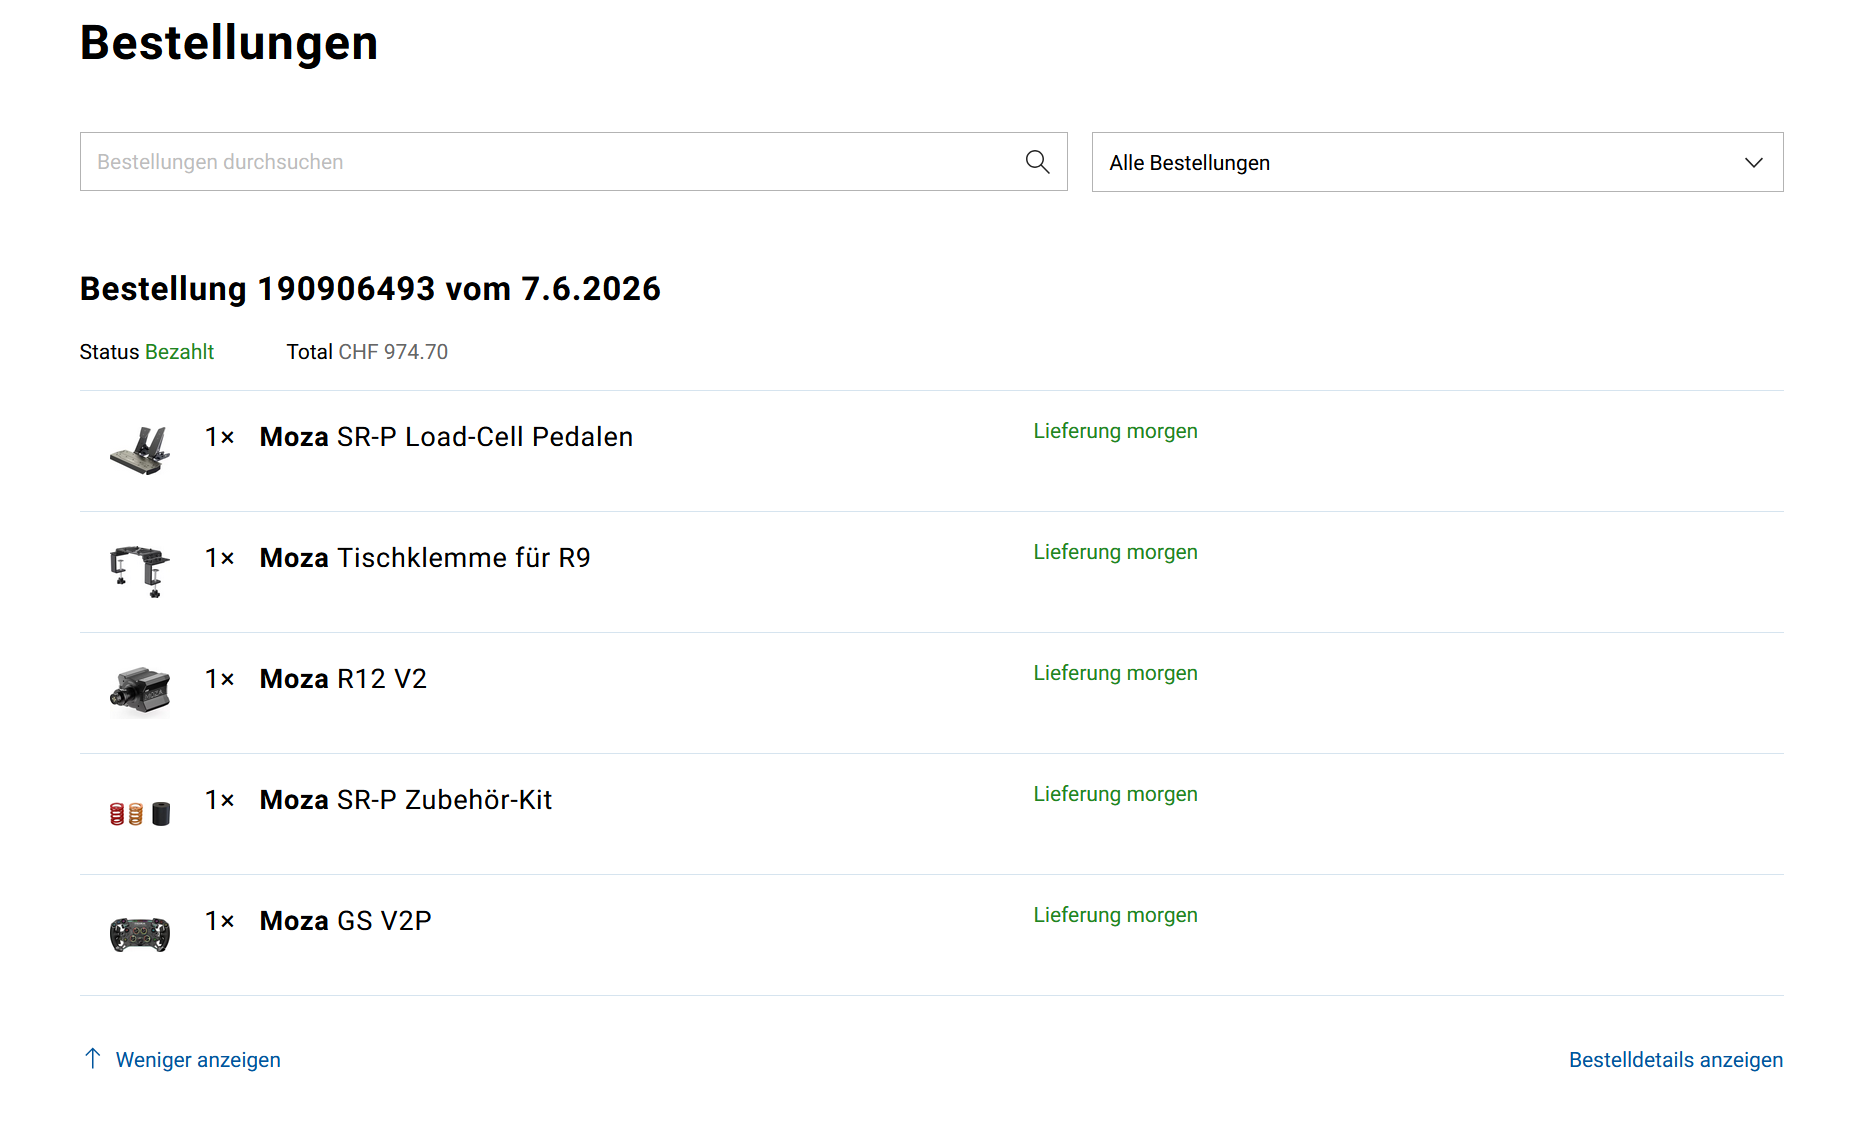Open Moza SR-P Zubehör-Kit product
The height and width of the screenshot is (1142, 1851).
[x=406, y=800]
